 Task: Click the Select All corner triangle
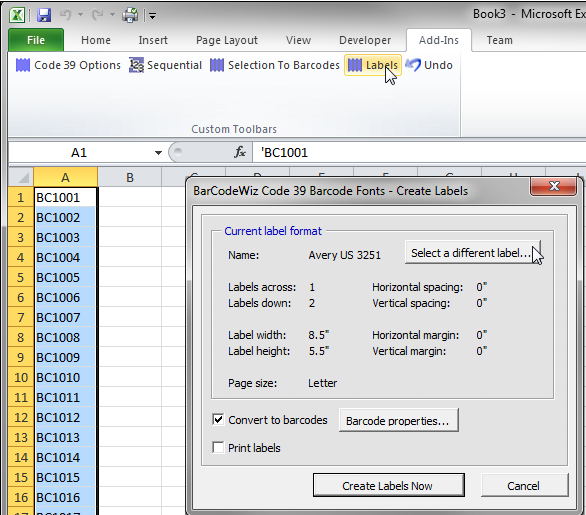[21, 177]
